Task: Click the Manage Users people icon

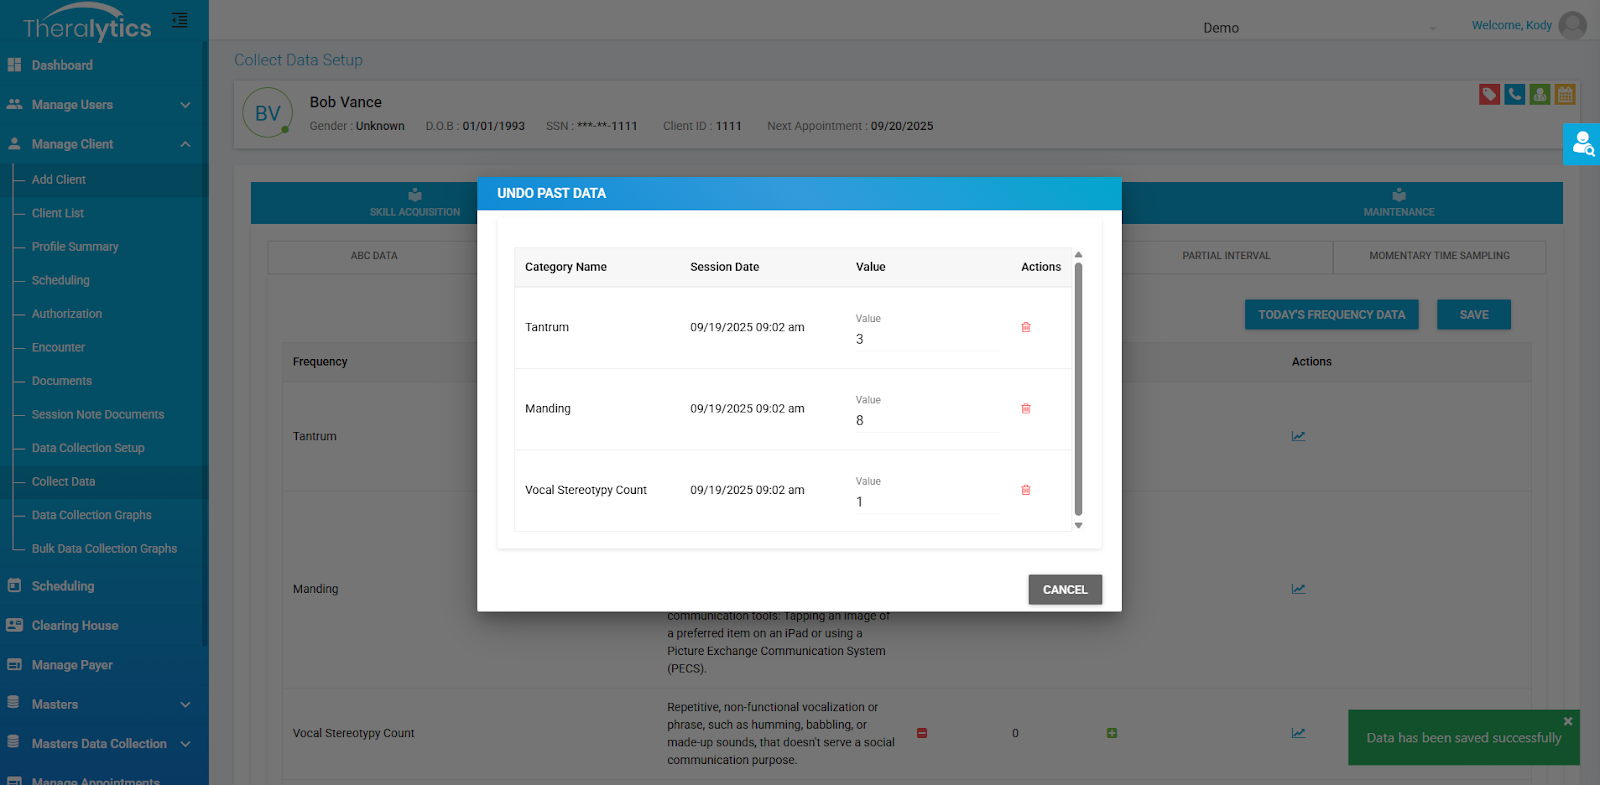Action: click(x=14, y=104)
